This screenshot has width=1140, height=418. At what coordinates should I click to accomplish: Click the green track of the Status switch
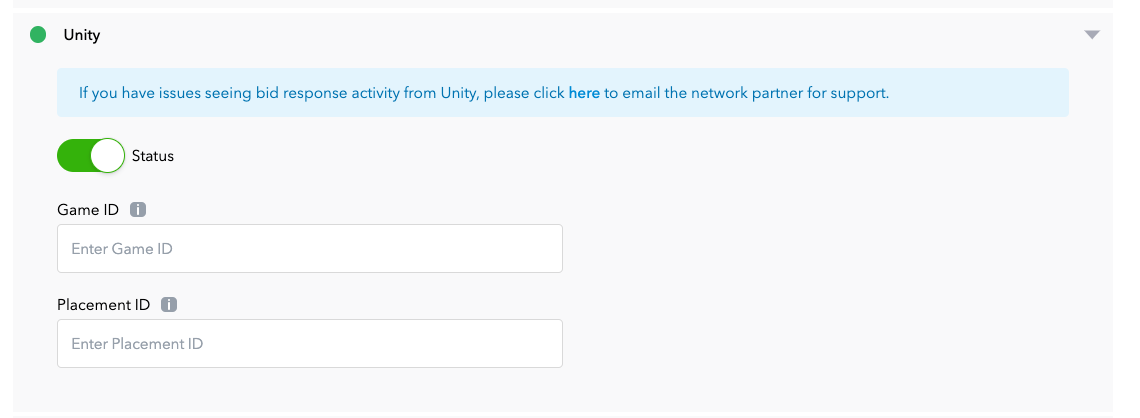[x=73, y=156]
